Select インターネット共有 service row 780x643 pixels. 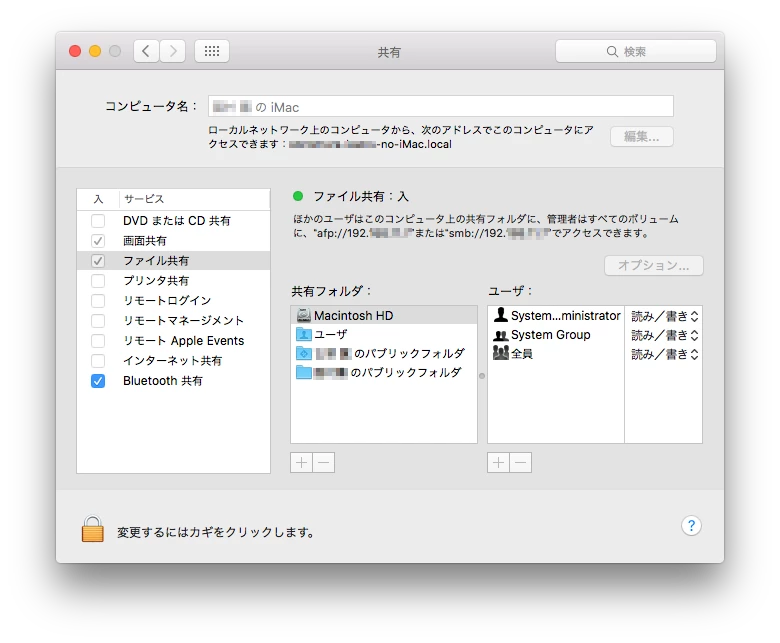174,361
